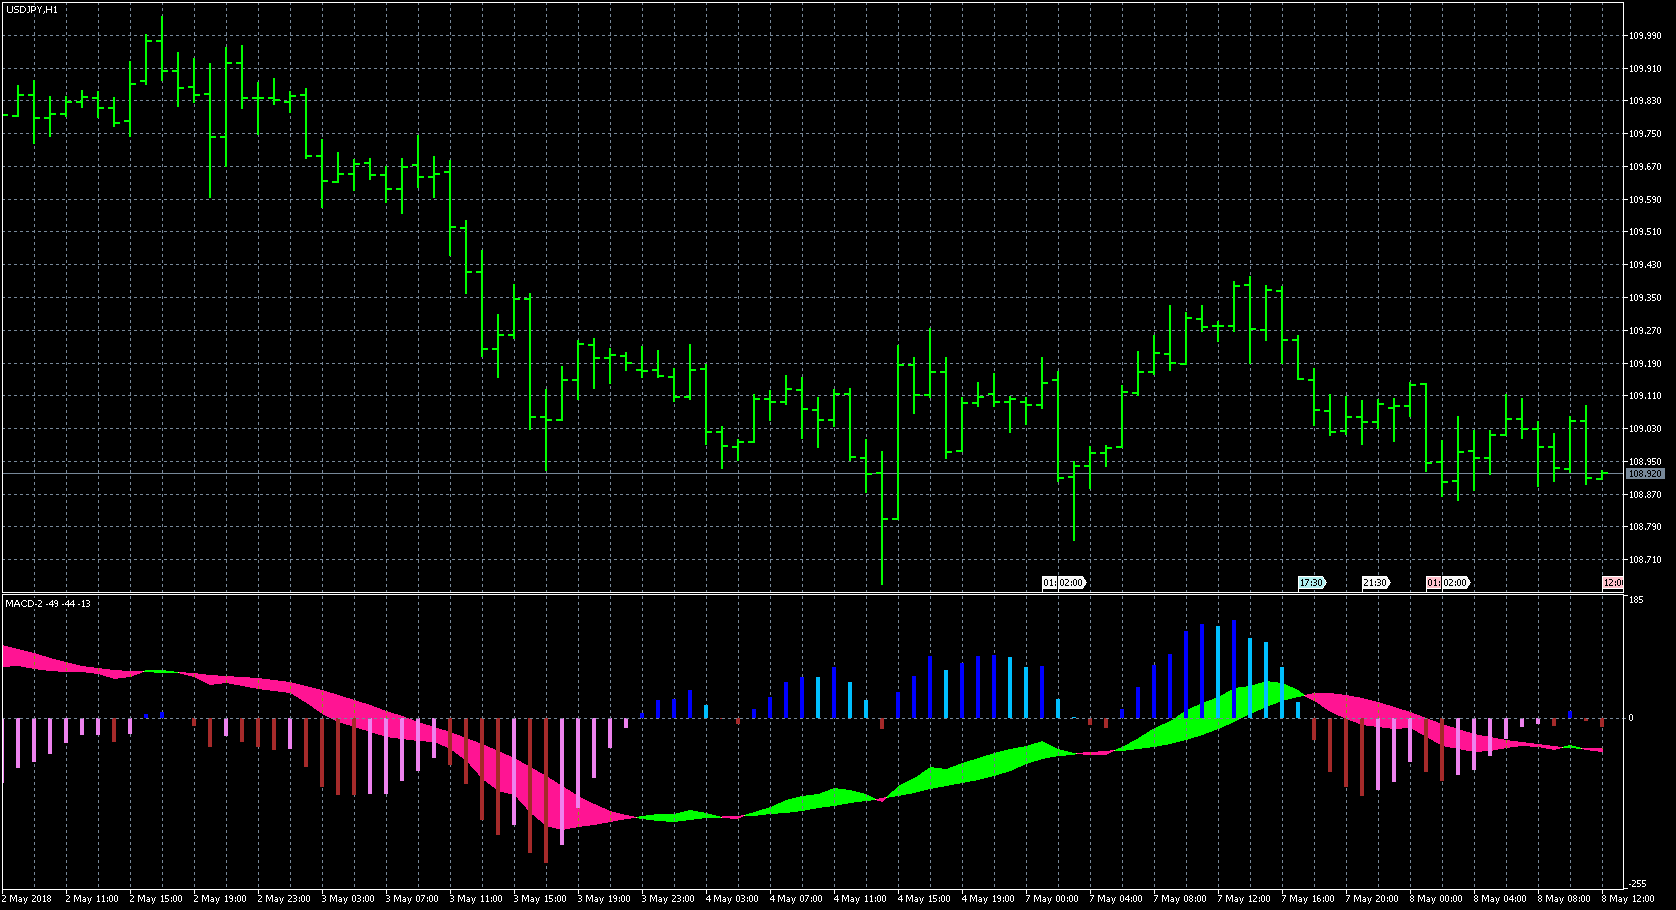Click the white 01: event marker
1676x910 pixels.
(x=1049, y=583)
